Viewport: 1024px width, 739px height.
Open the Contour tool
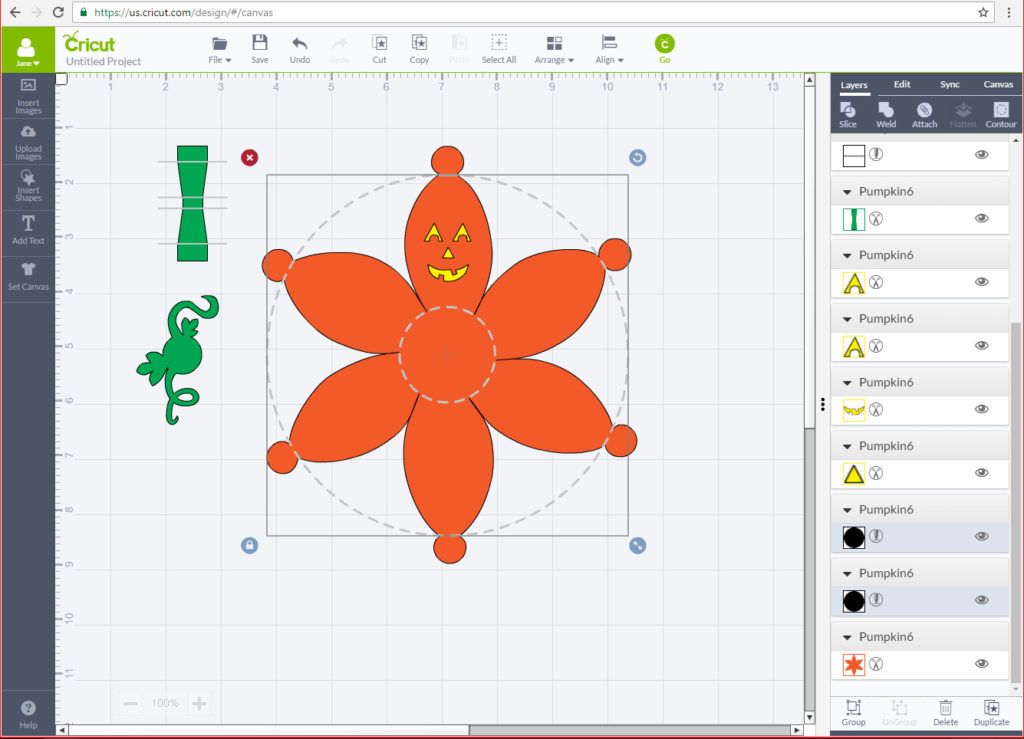(1000, 111)
